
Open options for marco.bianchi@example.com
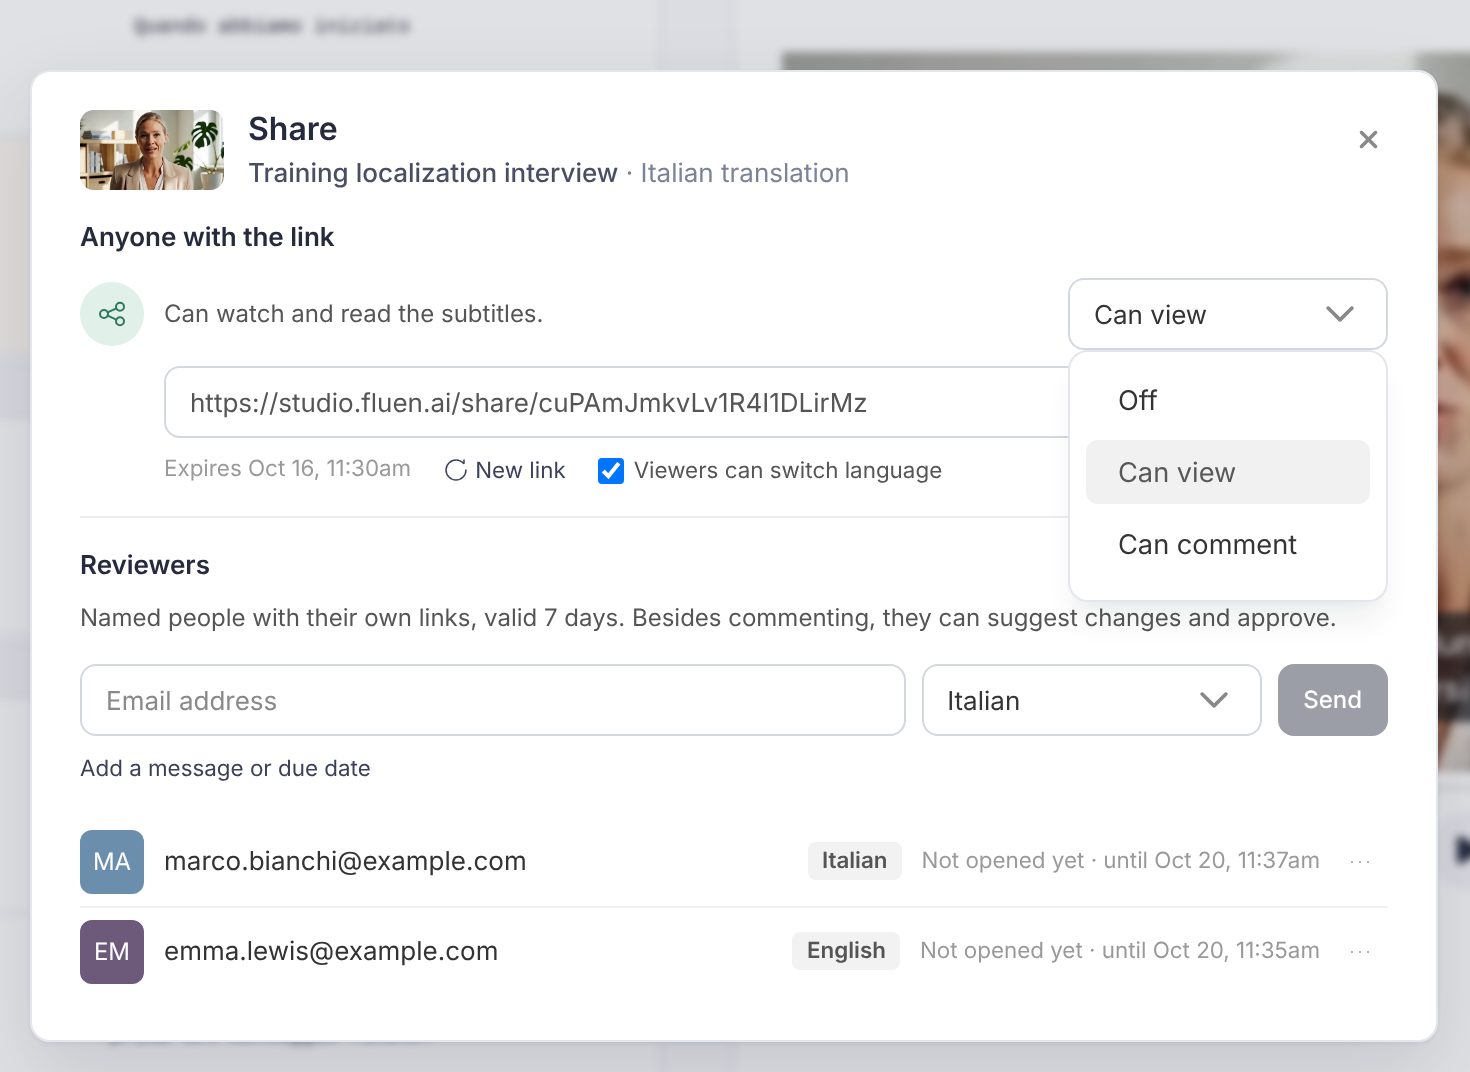(1360, 861)
